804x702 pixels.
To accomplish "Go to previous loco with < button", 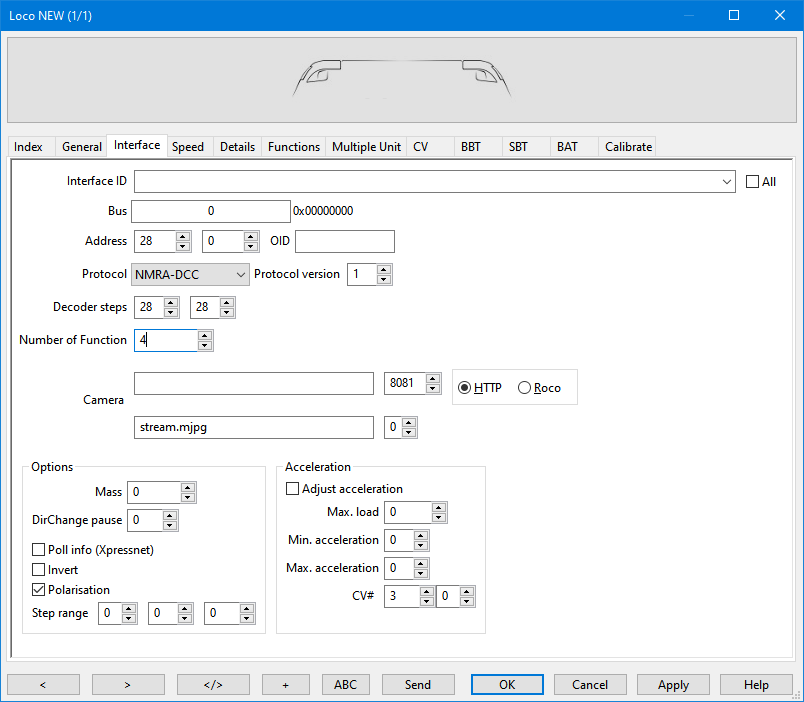I will click(x=43, y=685).
